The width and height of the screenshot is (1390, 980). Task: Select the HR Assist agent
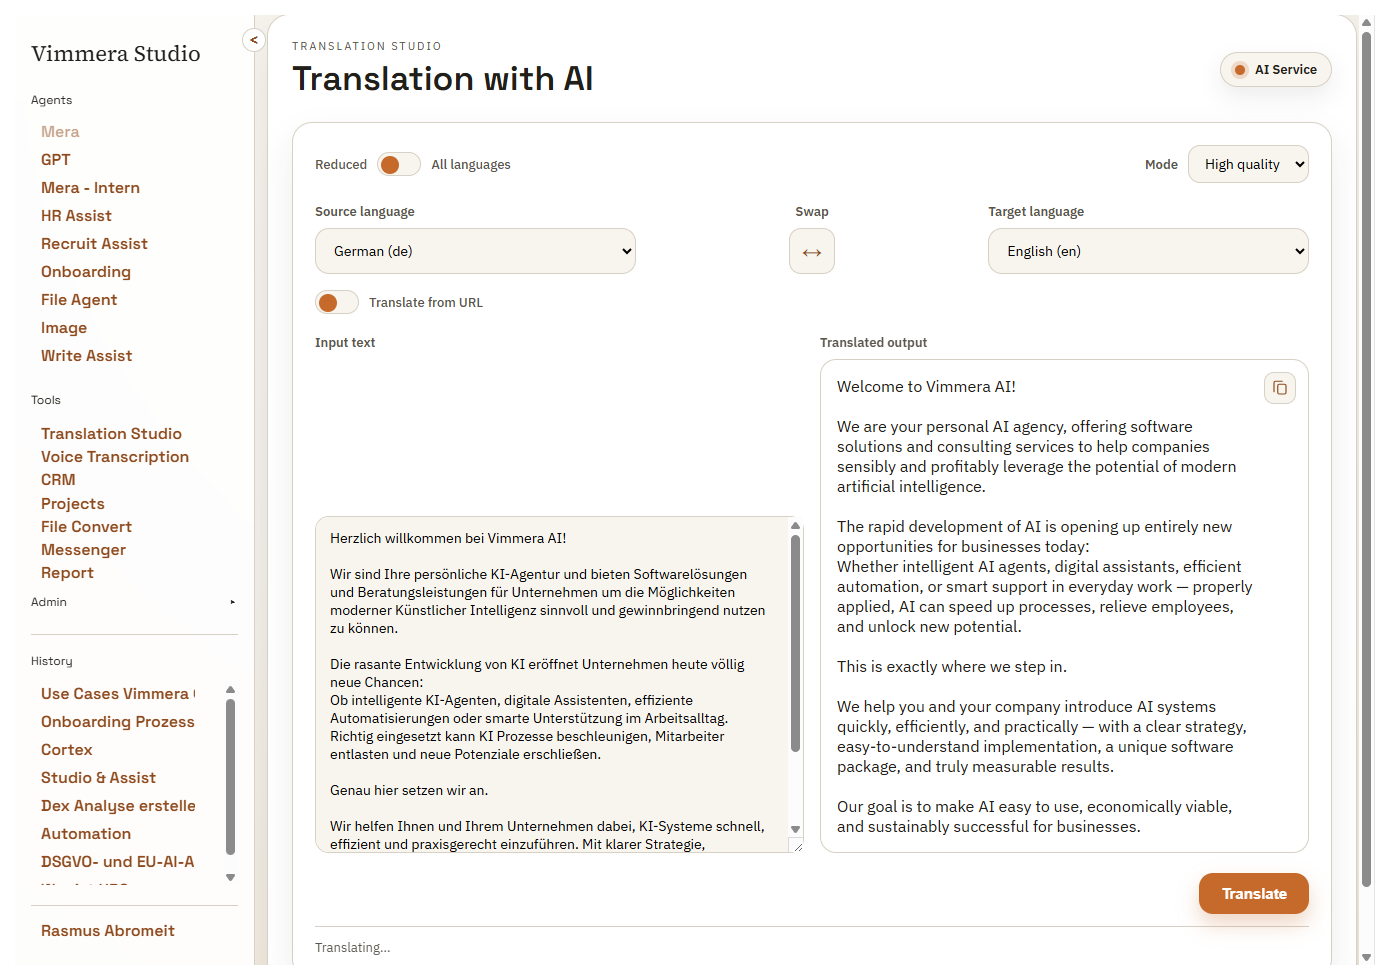tap(76, 216)
